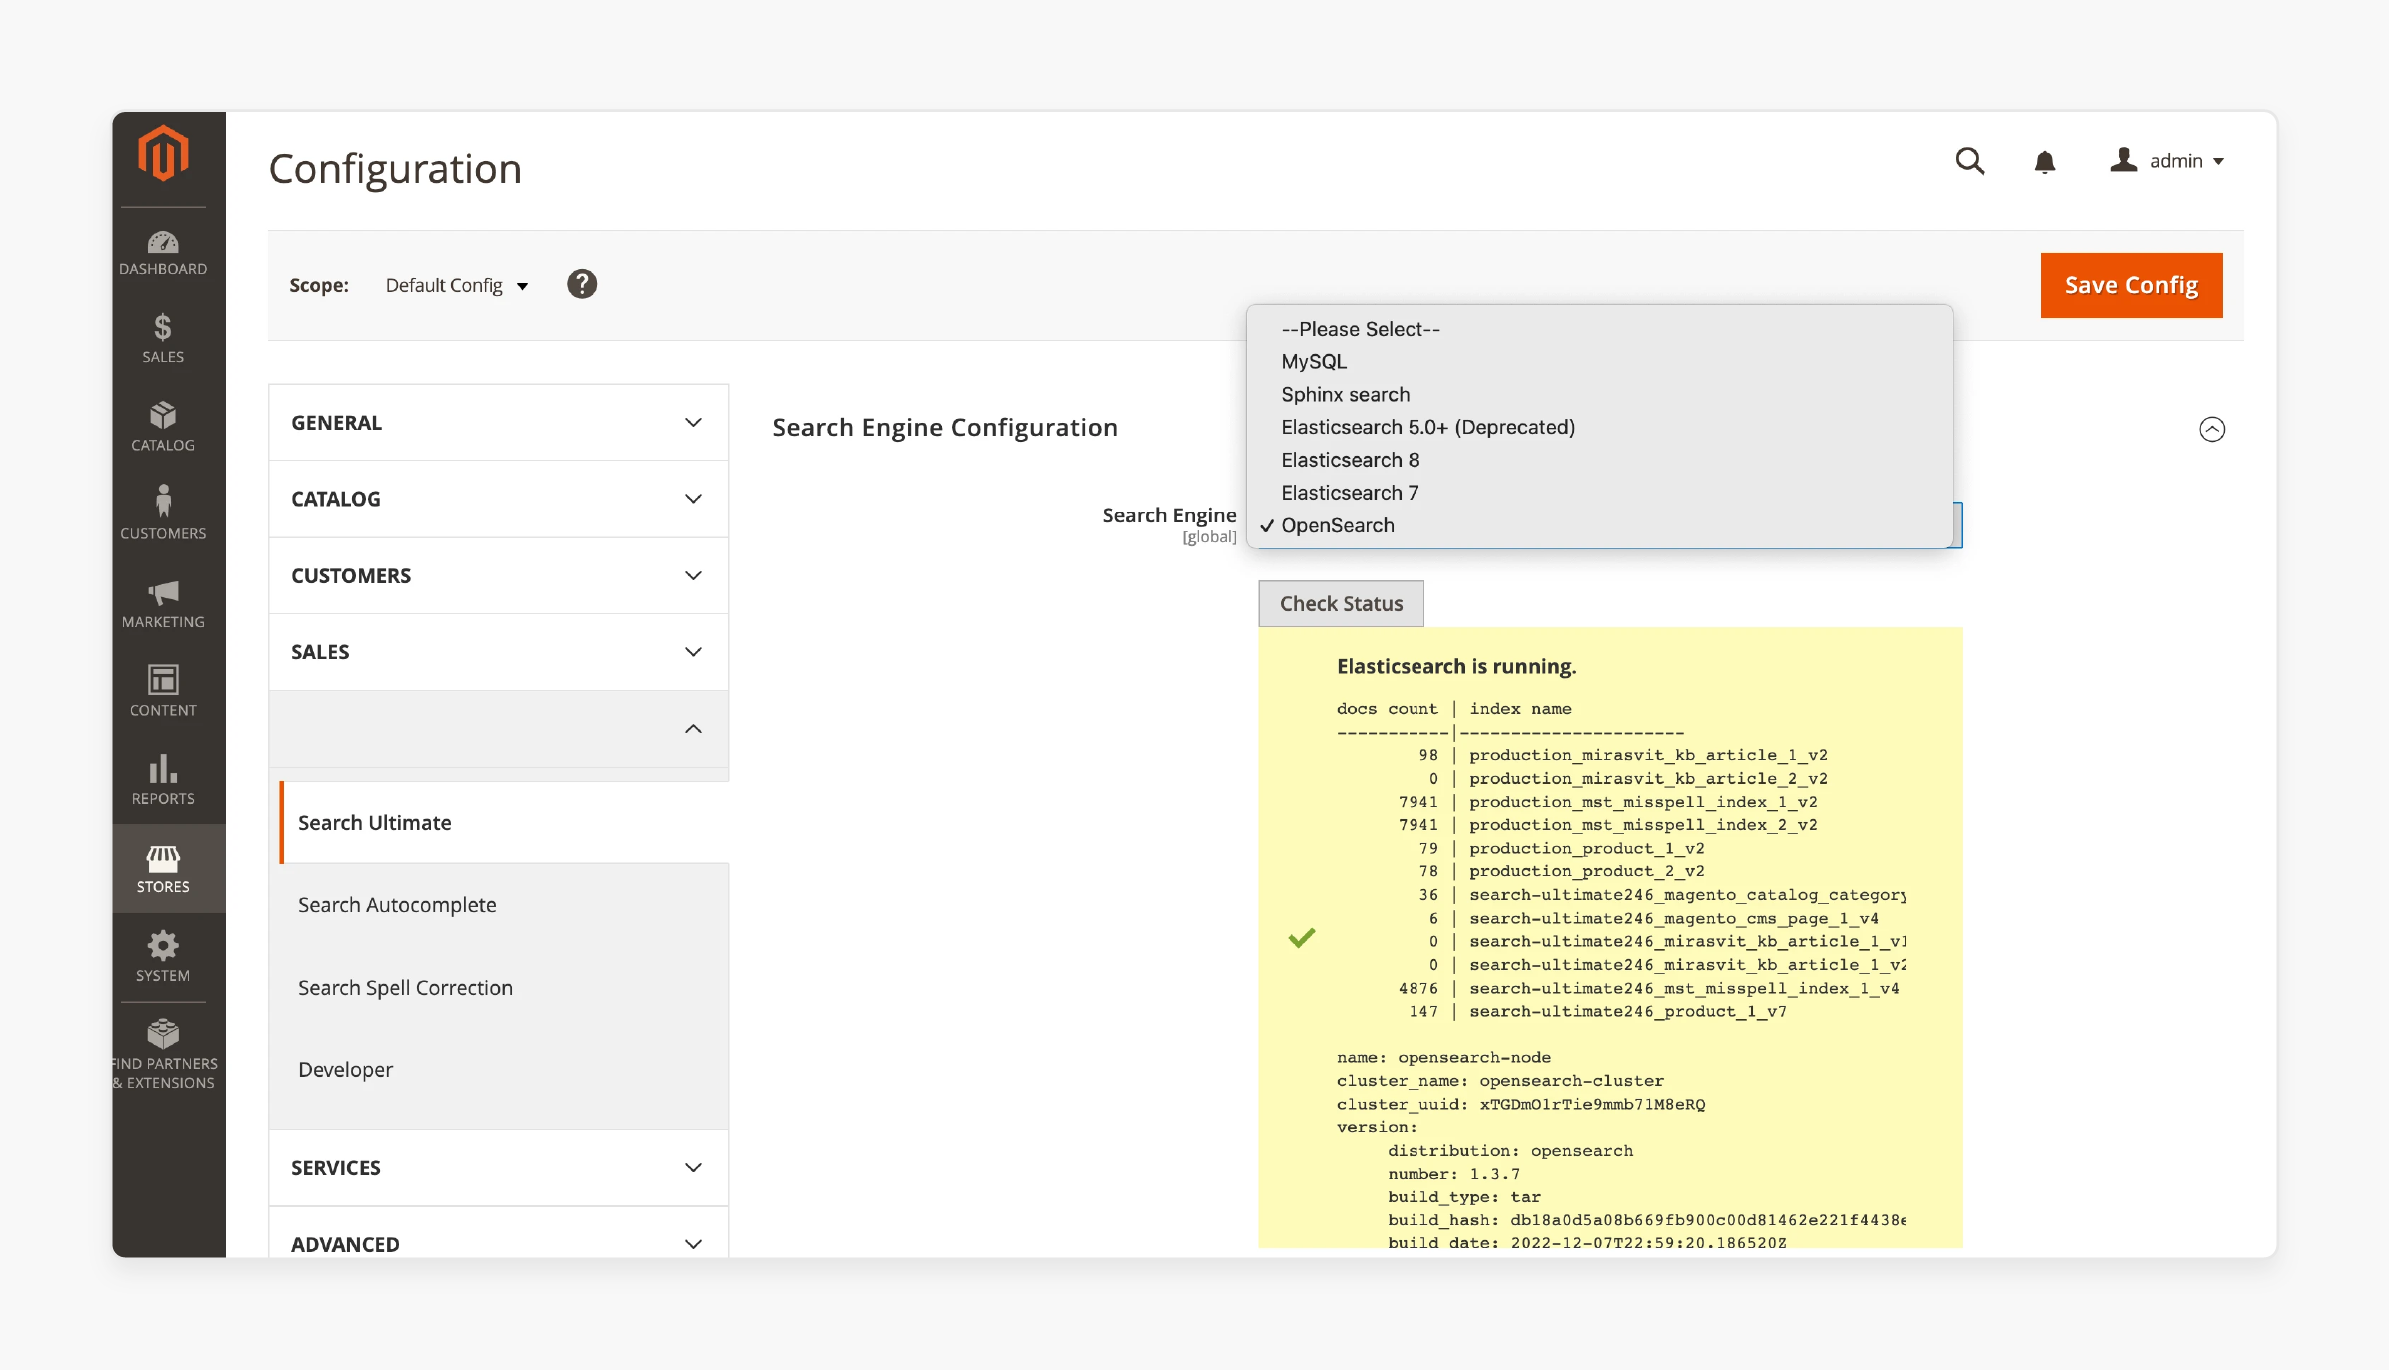Choose Sphinx search option
This screenshot has height=1370, width=2389.
point(1599,394)
